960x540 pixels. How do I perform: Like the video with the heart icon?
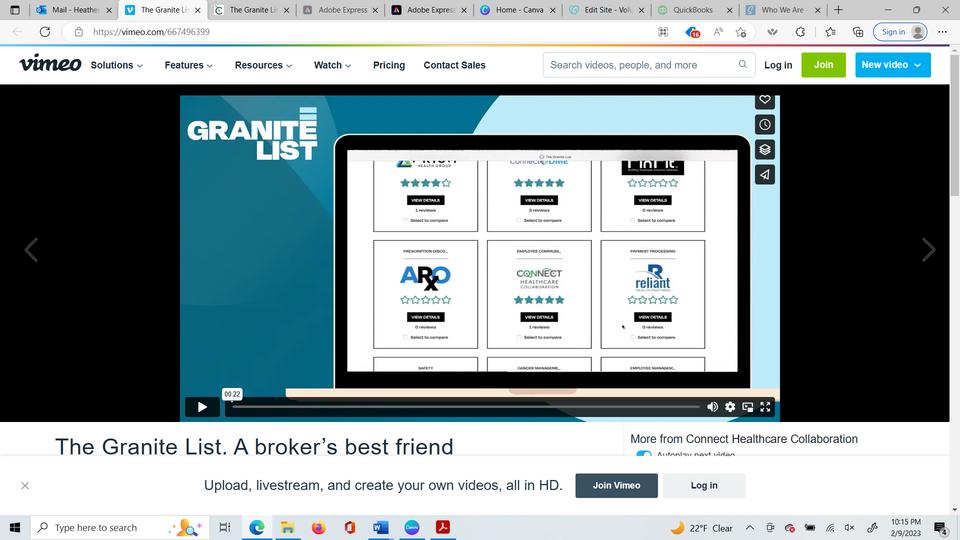[x=765, y=100]
